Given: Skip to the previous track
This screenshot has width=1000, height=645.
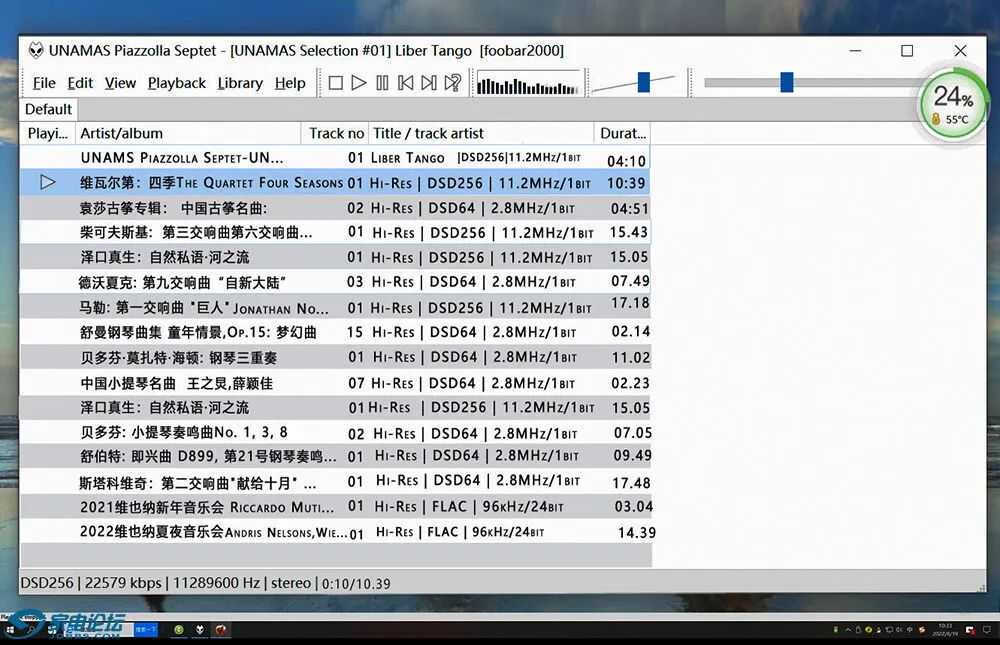Looking at the screenshot, I should tap(405, 83).
